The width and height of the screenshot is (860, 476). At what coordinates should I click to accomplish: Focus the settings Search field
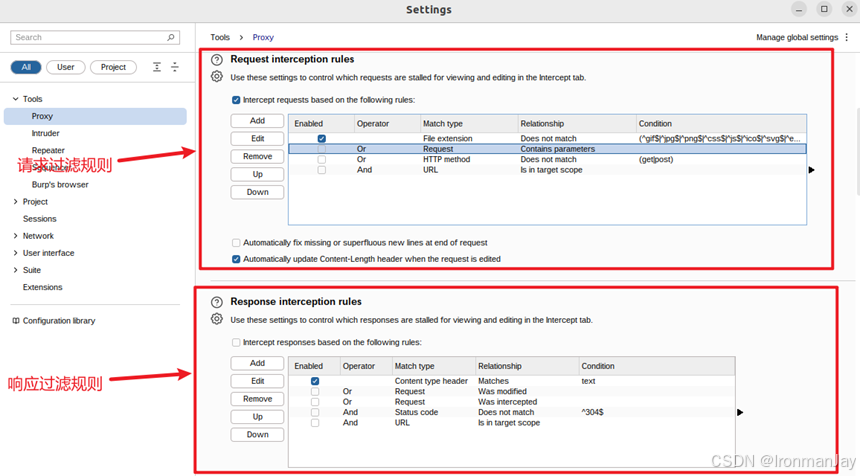[x=95, y=37]
